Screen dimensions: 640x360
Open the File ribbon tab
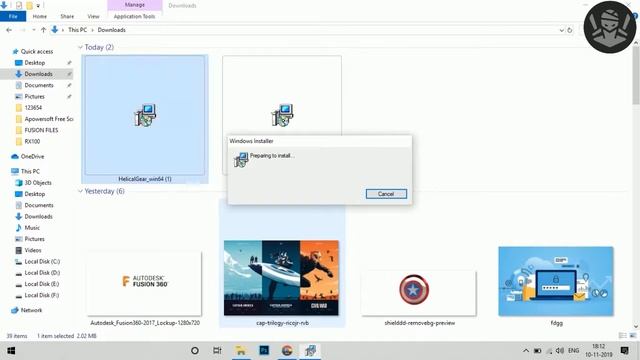tap(13, 16)
